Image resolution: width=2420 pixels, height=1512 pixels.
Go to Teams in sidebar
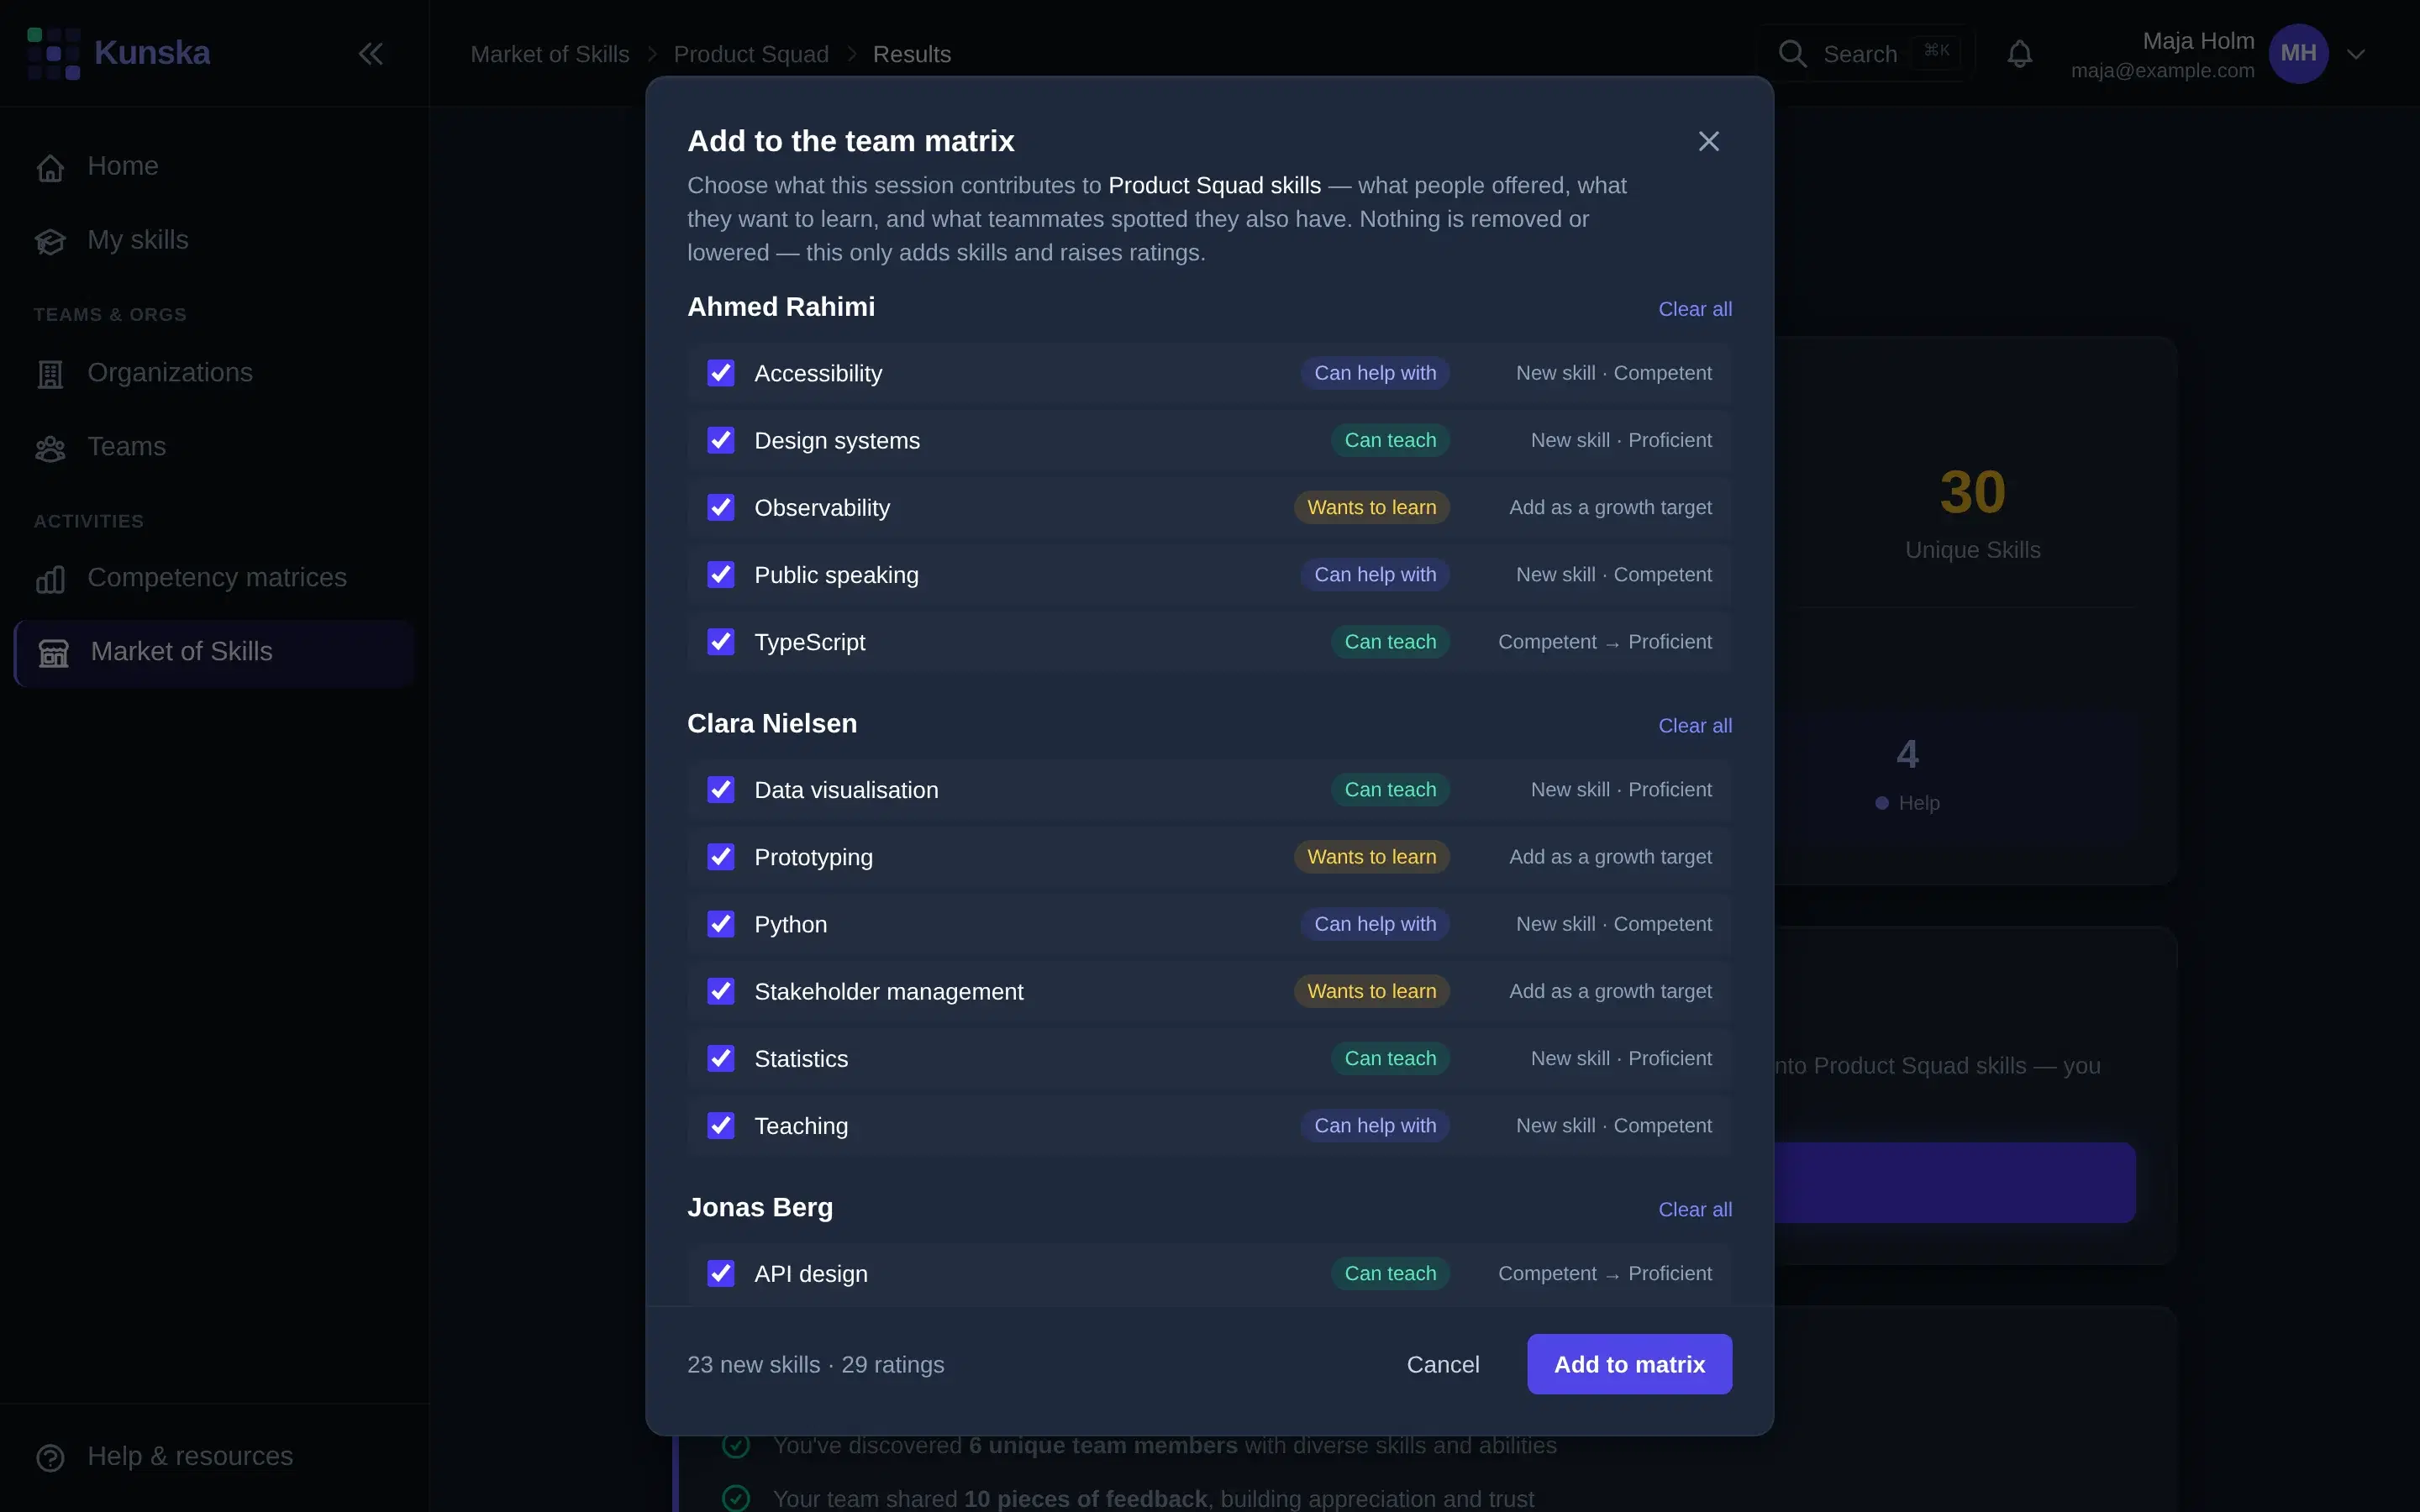(214, 447)
